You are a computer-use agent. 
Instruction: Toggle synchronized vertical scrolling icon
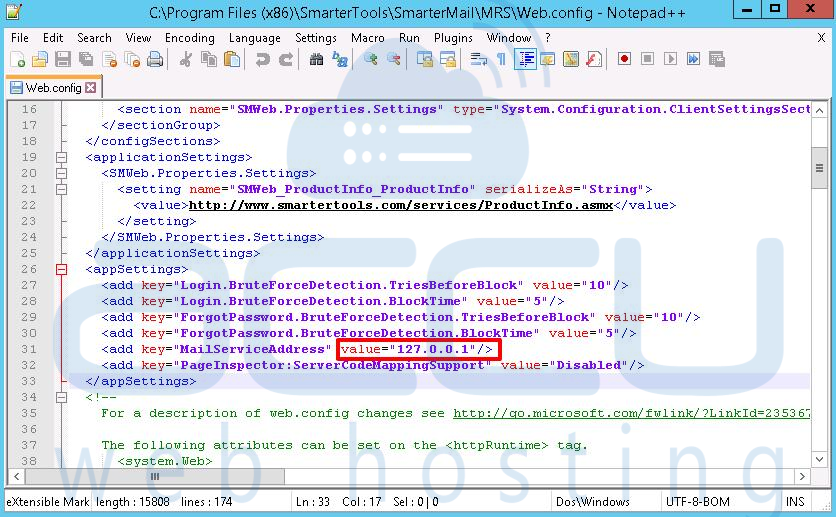[424, 59]
